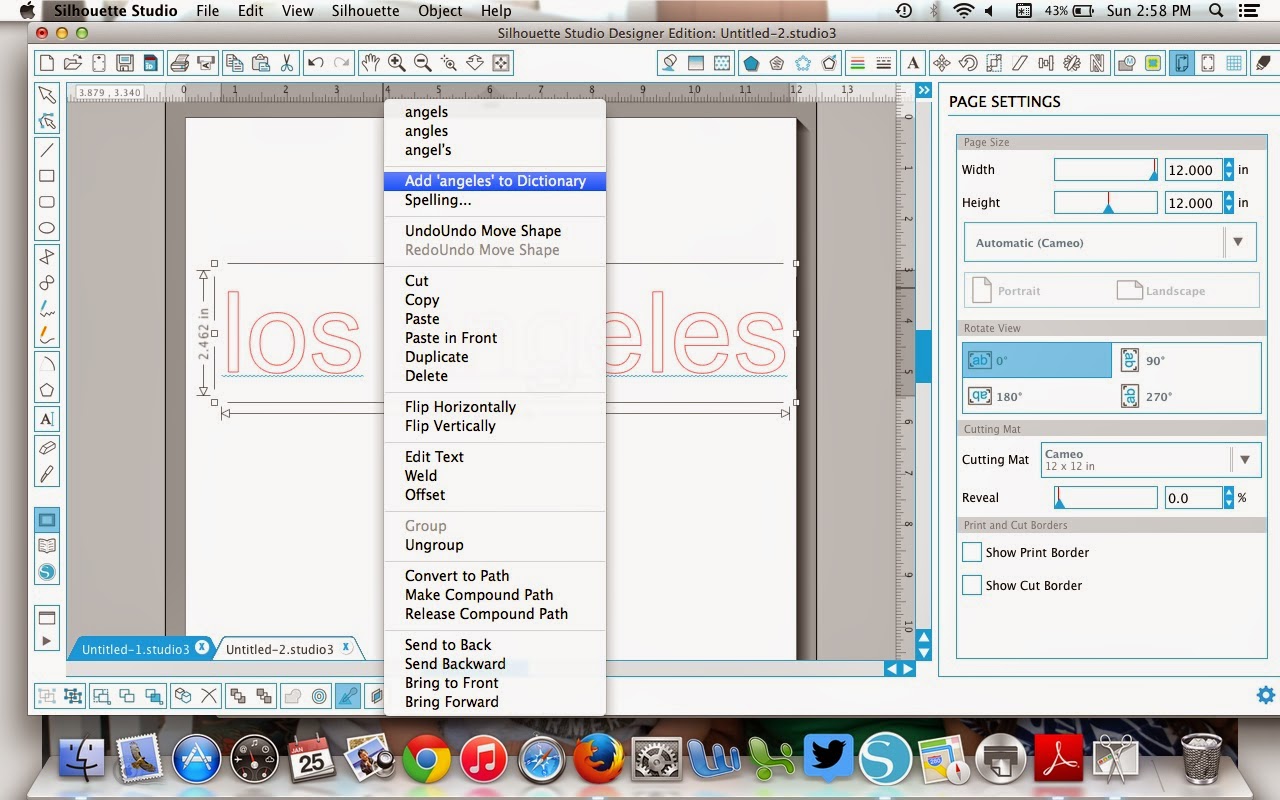Select the 0° rotate view option
The width and height of the screenshot is (1280, 800).
pos(1037,360)
